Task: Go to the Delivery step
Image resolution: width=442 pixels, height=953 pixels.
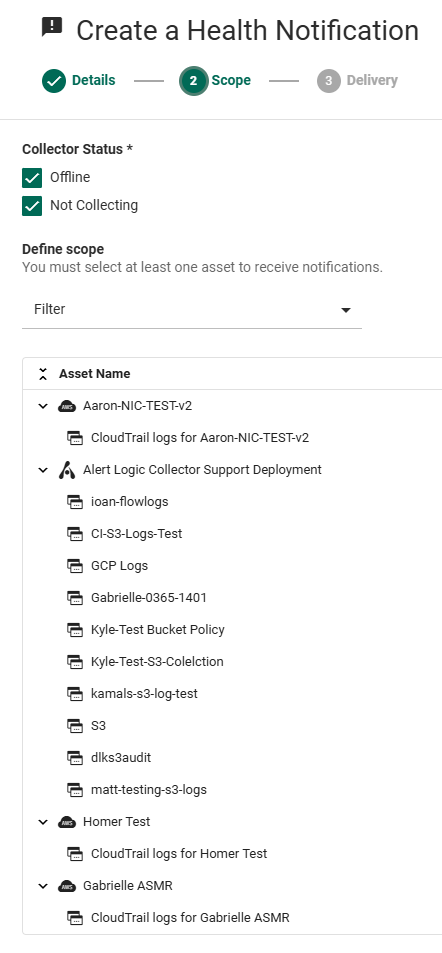Action: 357,81
